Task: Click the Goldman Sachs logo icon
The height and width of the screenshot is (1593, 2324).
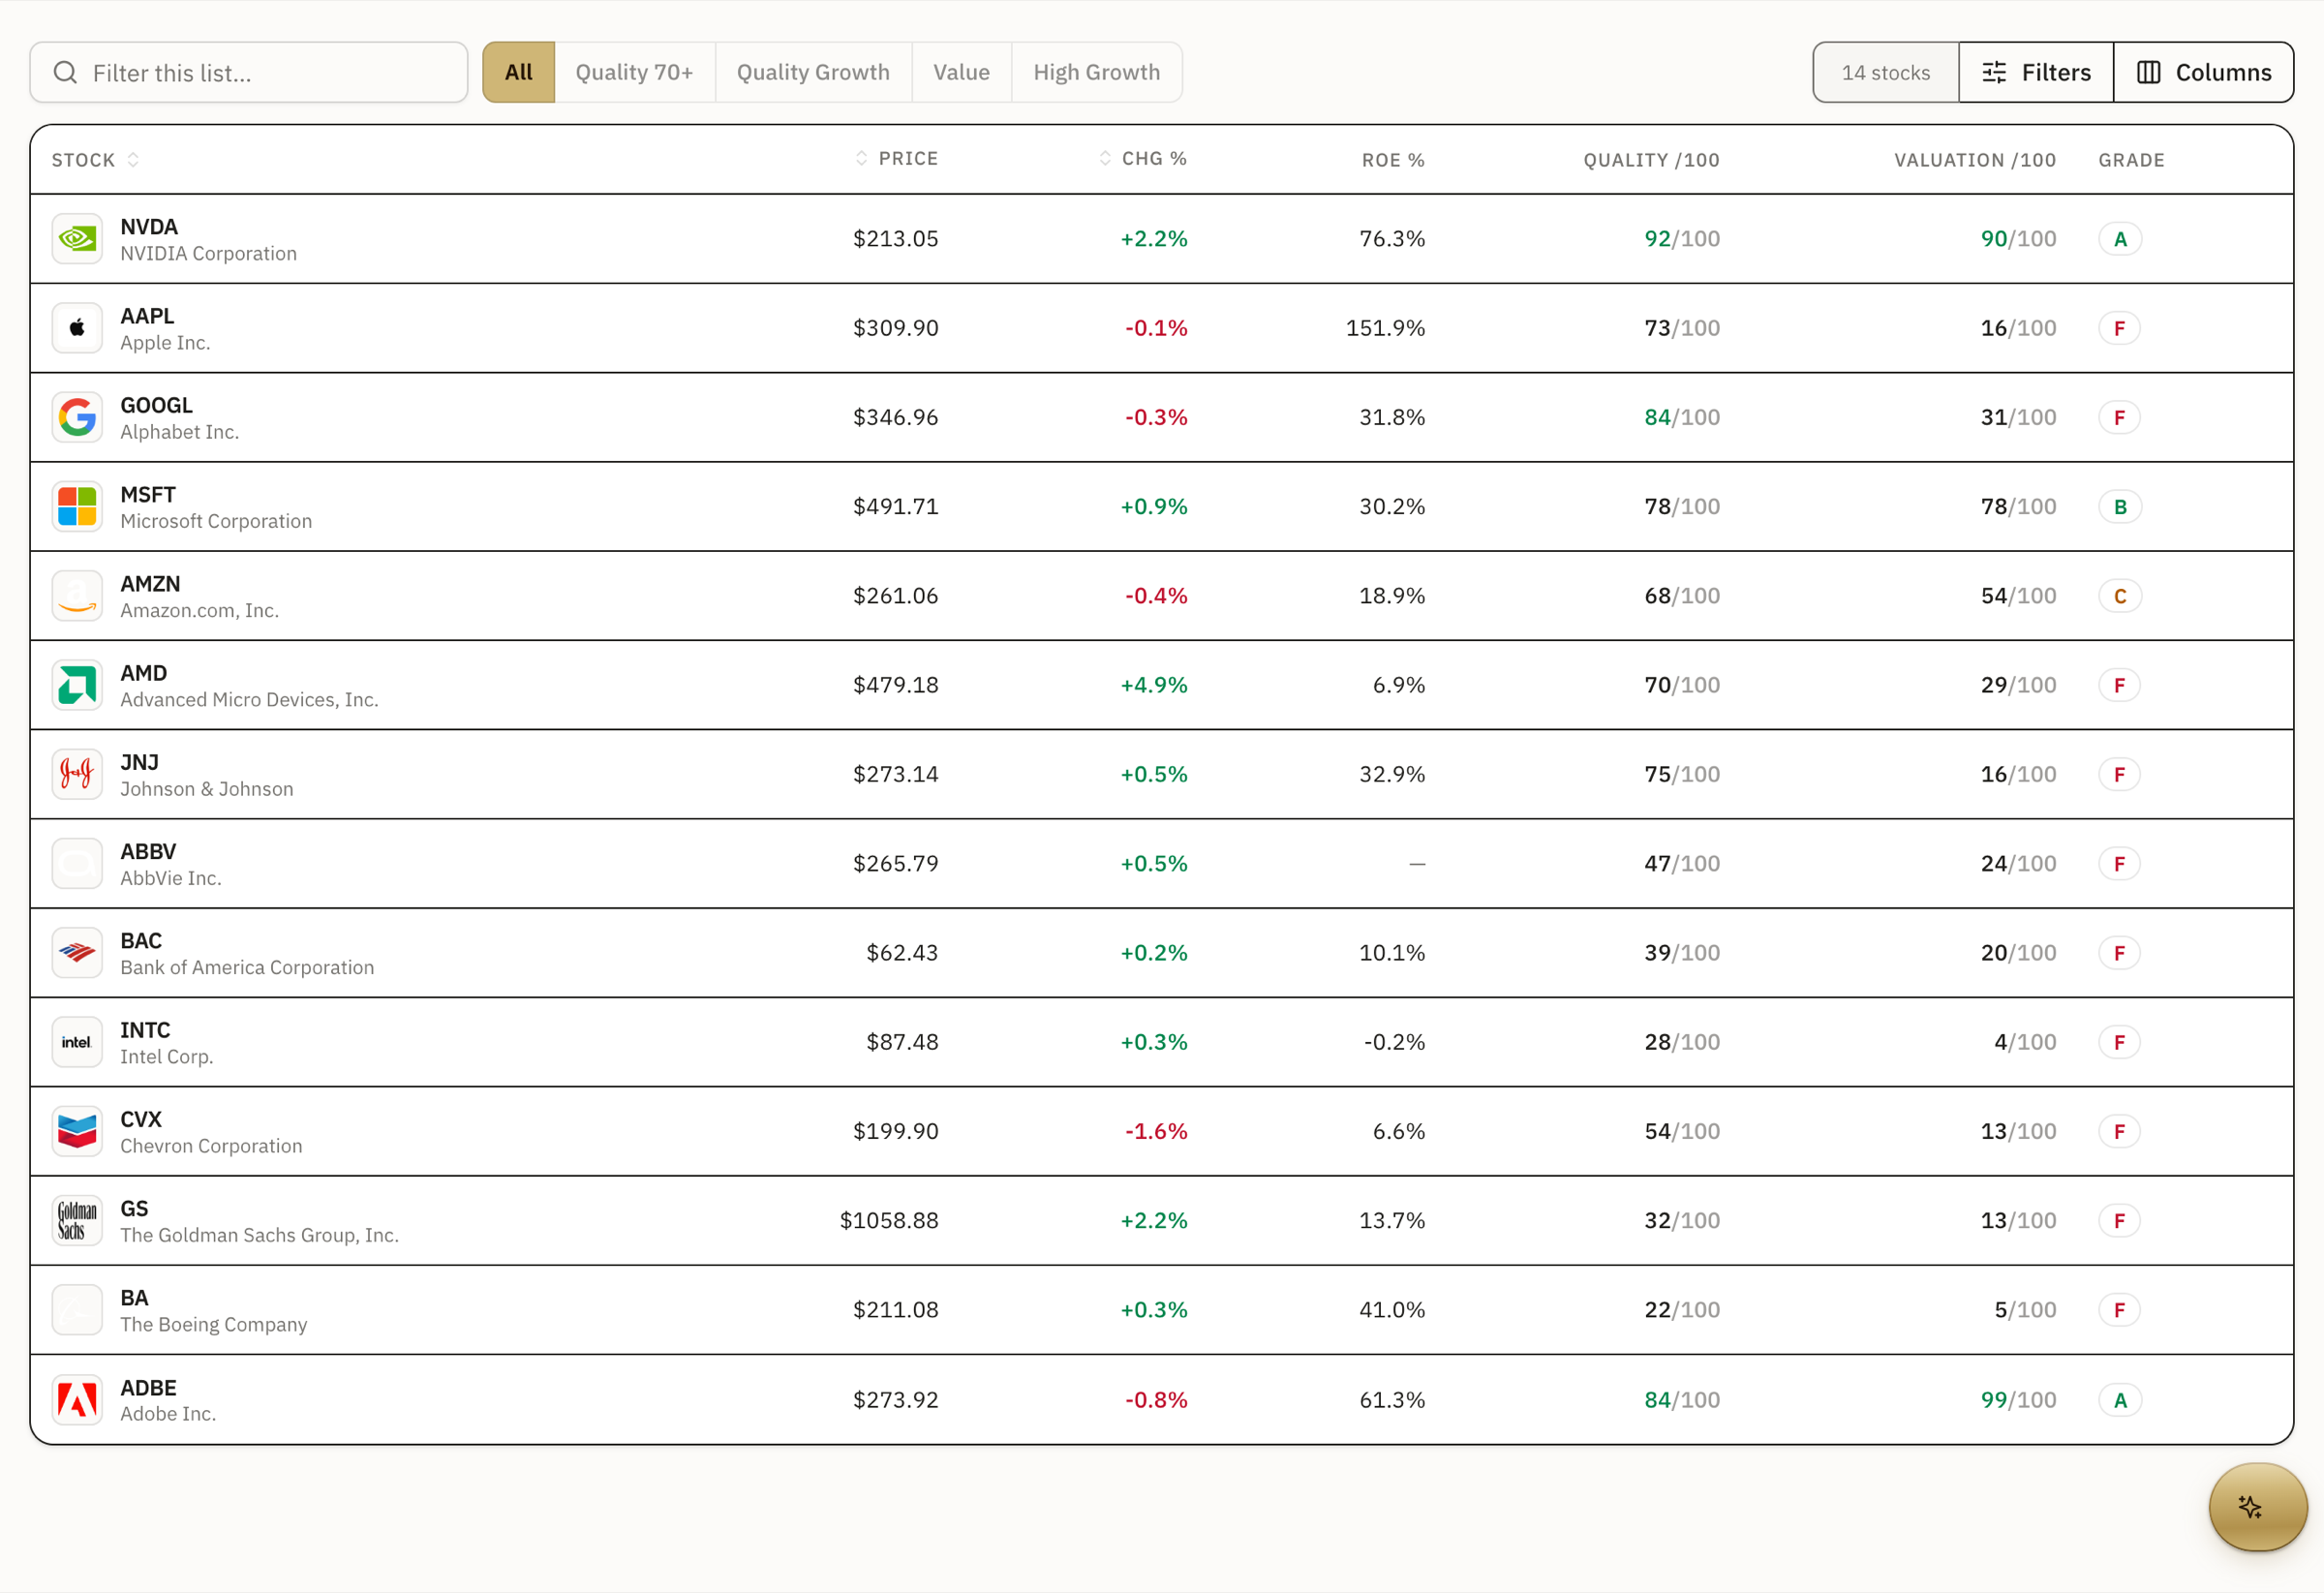Action: (77, 1220)
